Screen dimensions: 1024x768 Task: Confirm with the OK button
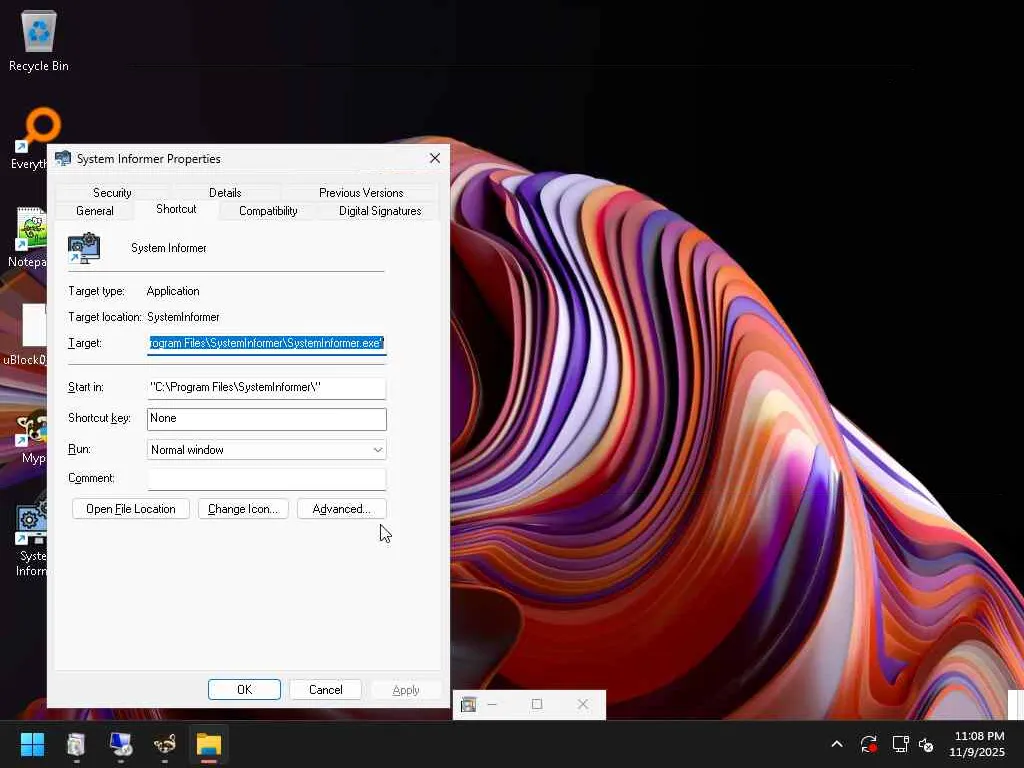[x=244, y=690]
